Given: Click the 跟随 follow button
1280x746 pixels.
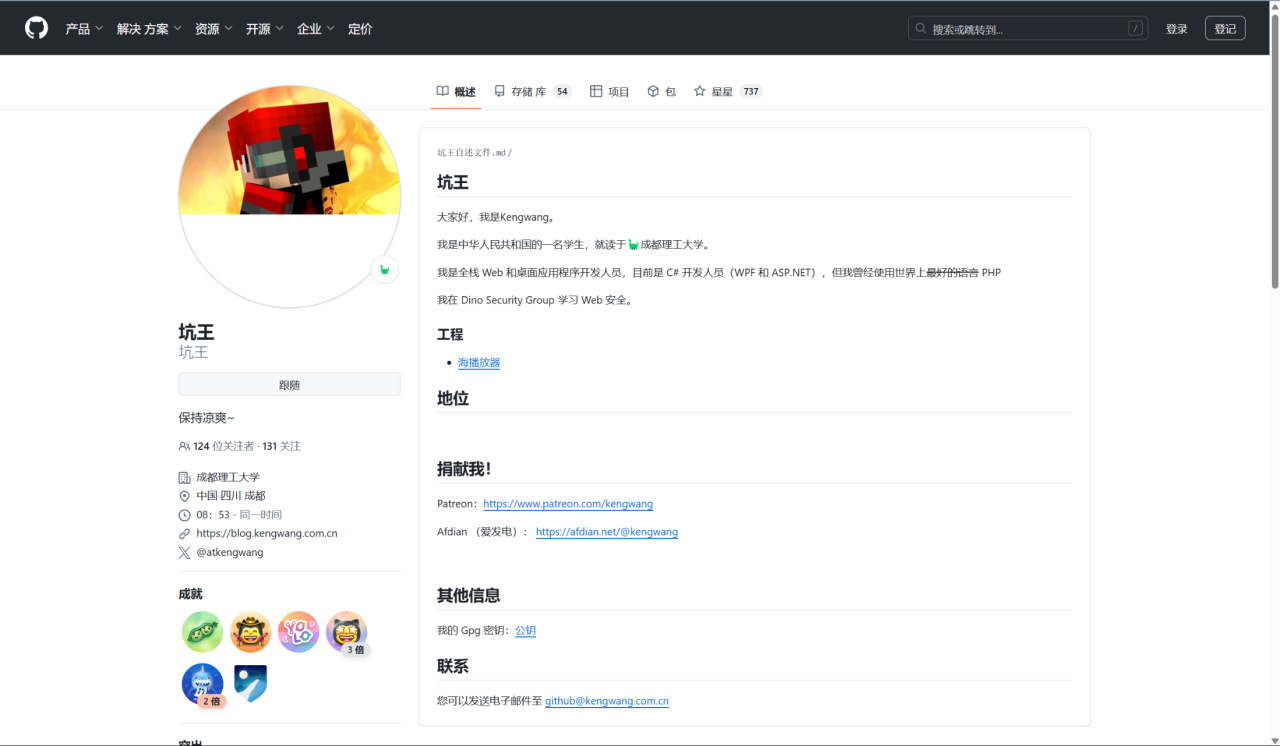Looking at the screenshot, I should [x=289, y=384].
